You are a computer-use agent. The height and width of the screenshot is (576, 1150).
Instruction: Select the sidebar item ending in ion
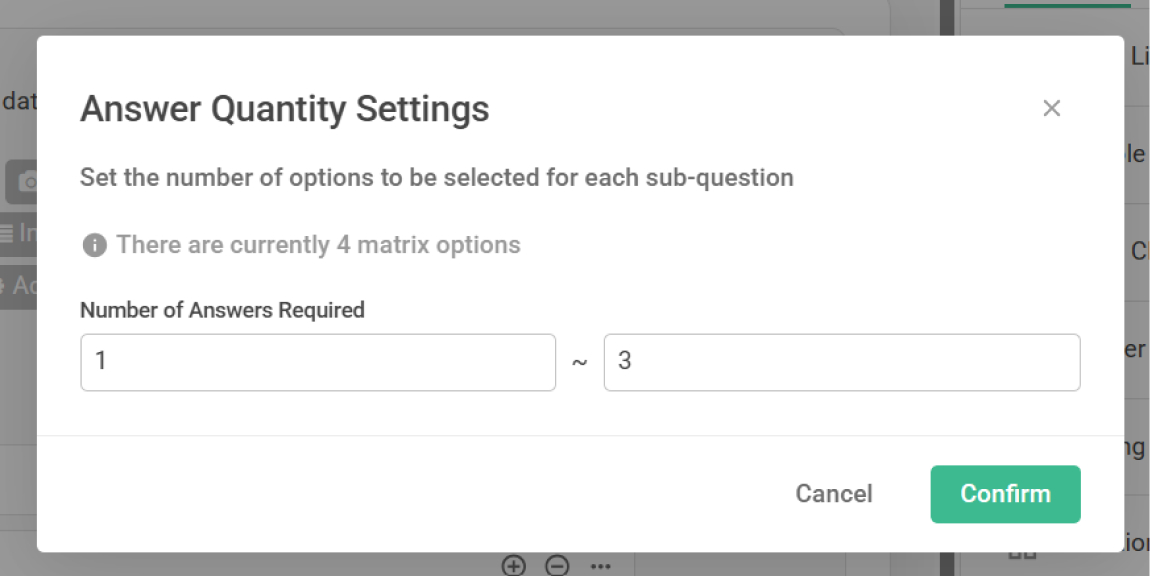[x=1139, y=543]
